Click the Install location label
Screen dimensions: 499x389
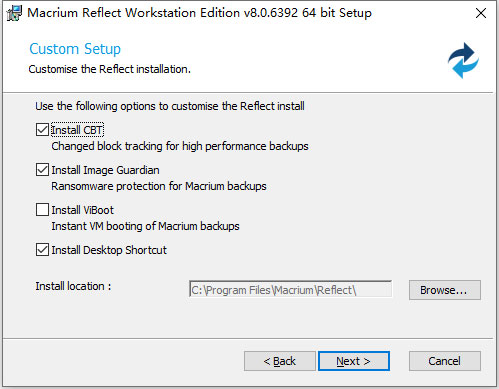(x=73, y=286)
